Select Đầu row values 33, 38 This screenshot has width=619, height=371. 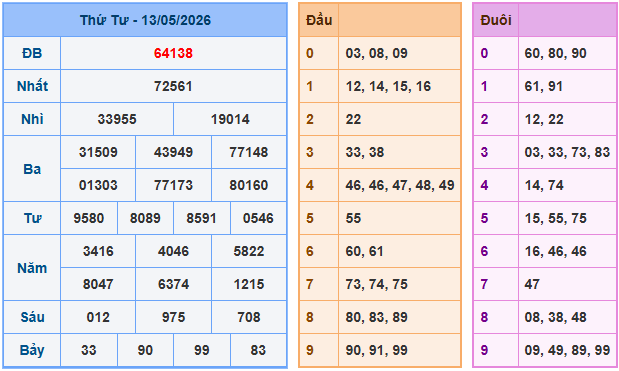click(x=365, y=152)
